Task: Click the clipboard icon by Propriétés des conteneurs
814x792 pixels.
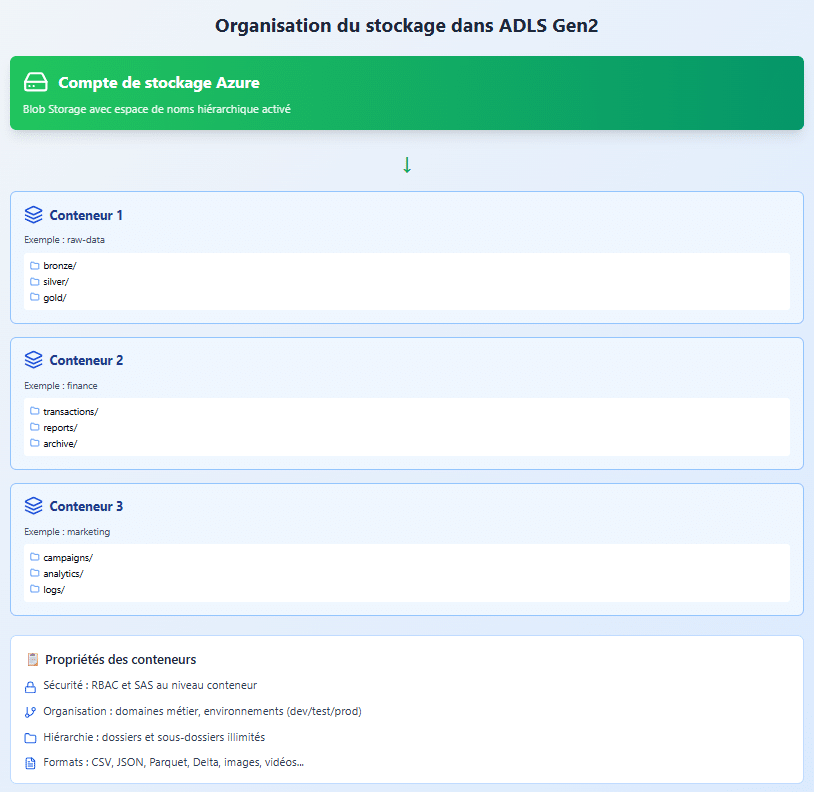Action: pyautogui.click(x=32, y=660)
